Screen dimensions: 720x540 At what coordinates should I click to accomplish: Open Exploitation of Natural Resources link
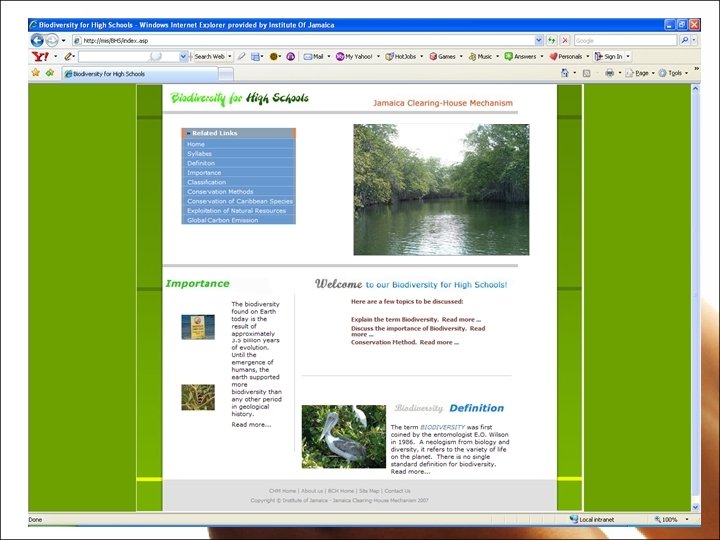(x=236, y=211)
